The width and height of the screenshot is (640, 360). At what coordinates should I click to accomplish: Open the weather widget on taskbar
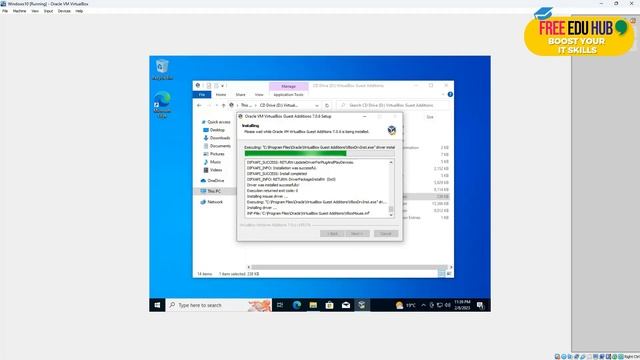(405, 305)
